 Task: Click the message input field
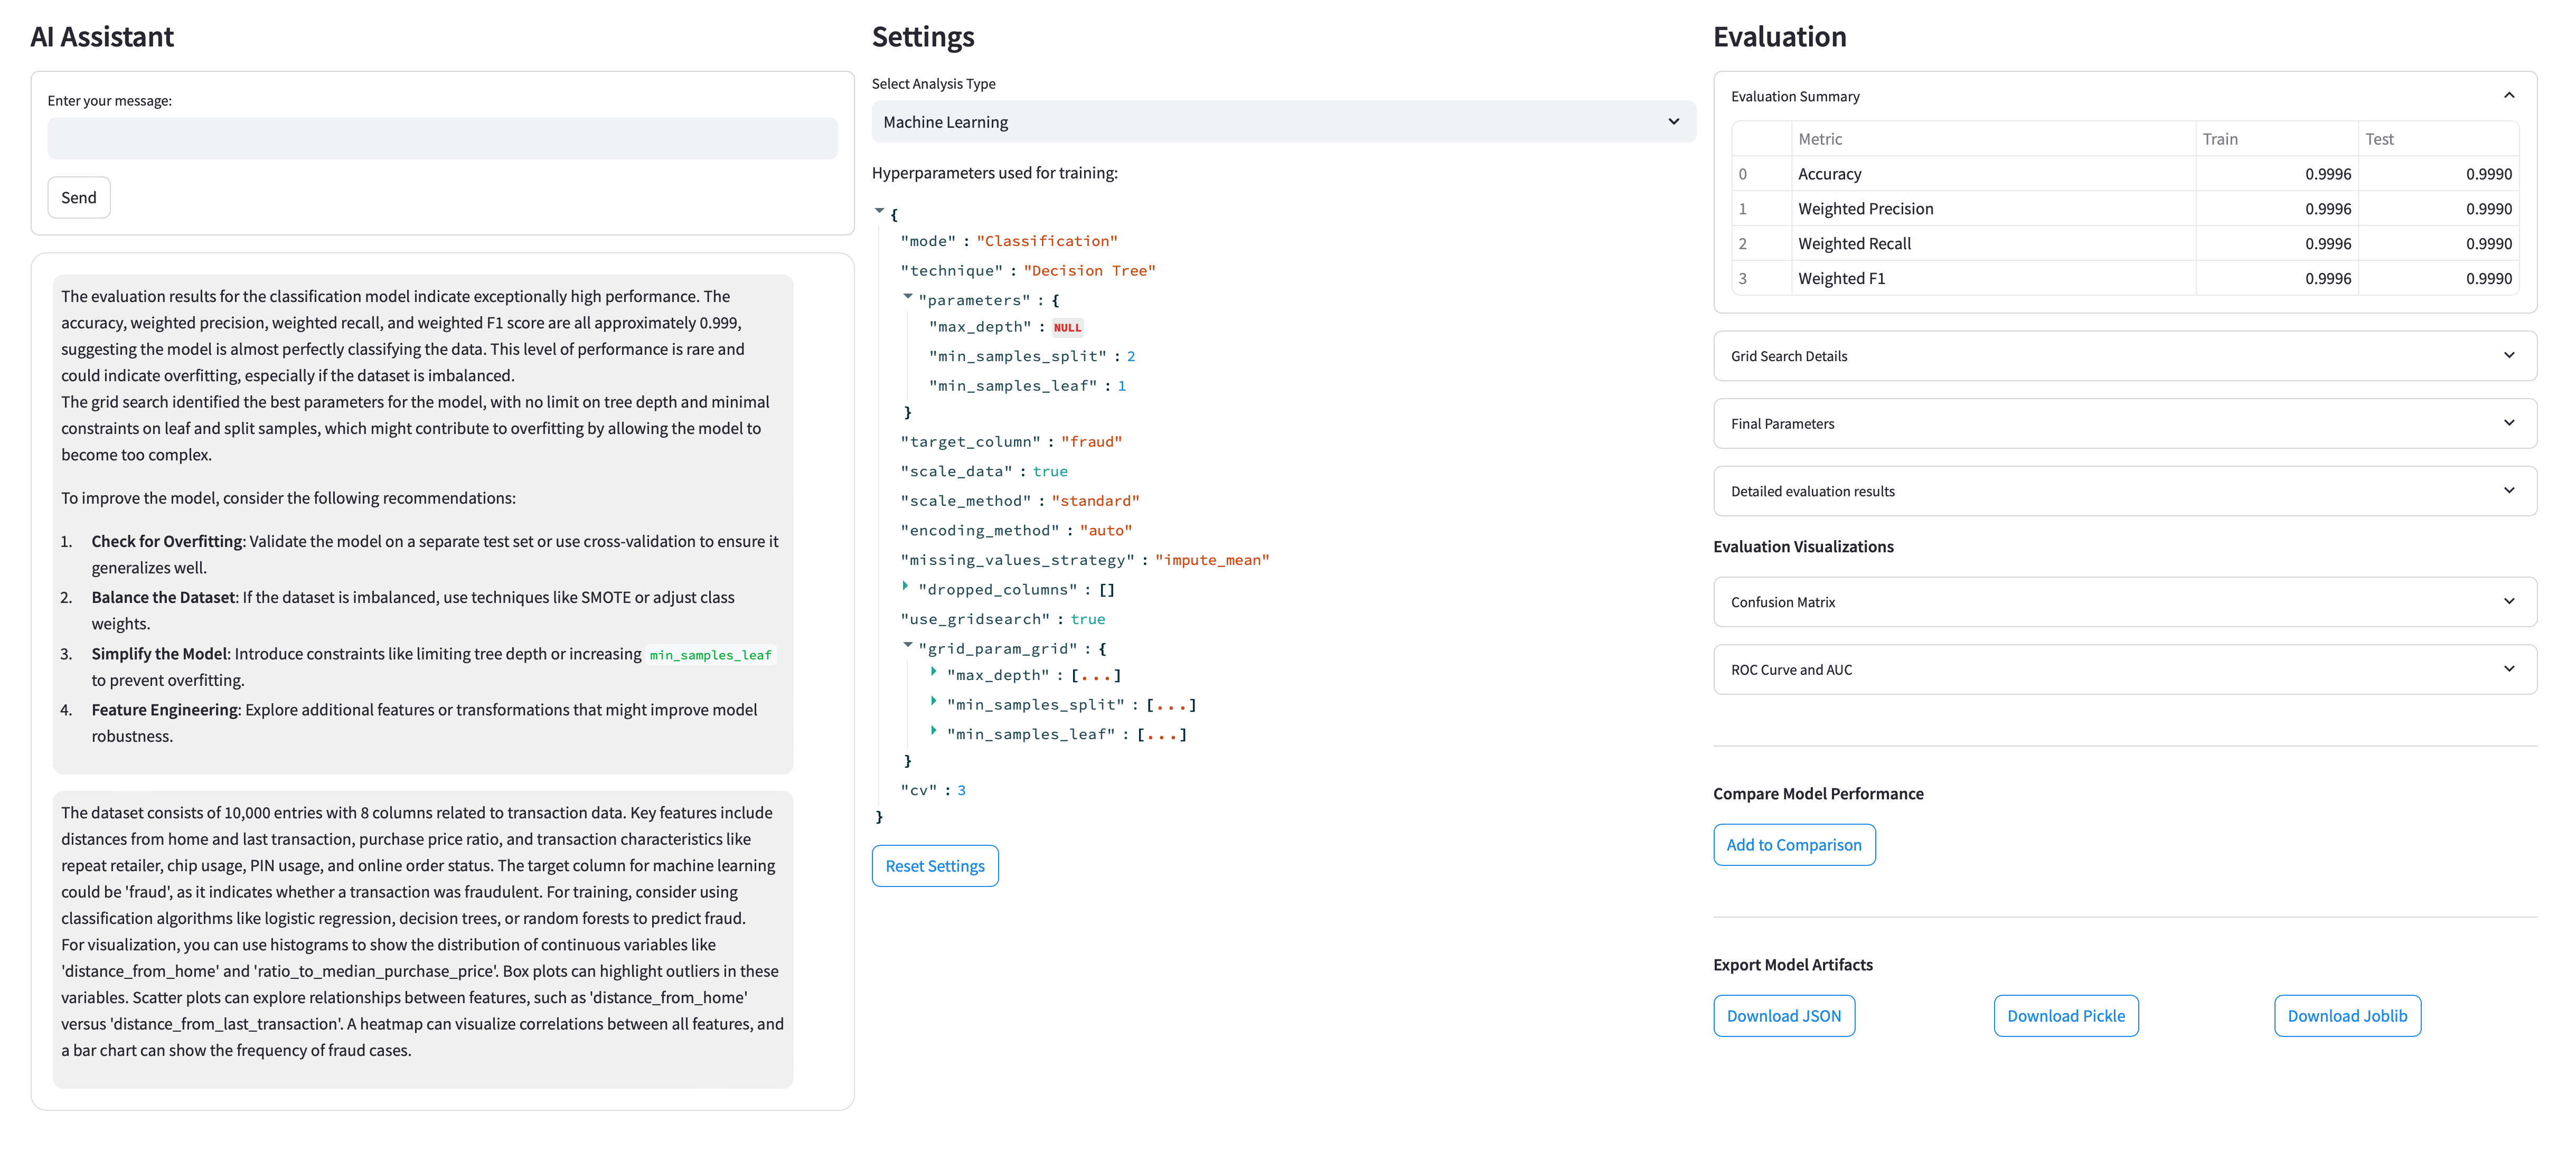click(x=442, y=139)
